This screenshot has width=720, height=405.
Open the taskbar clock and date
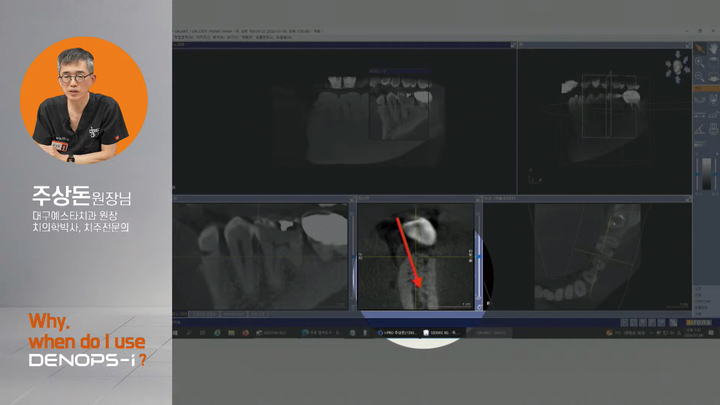(x=692, y=333)
